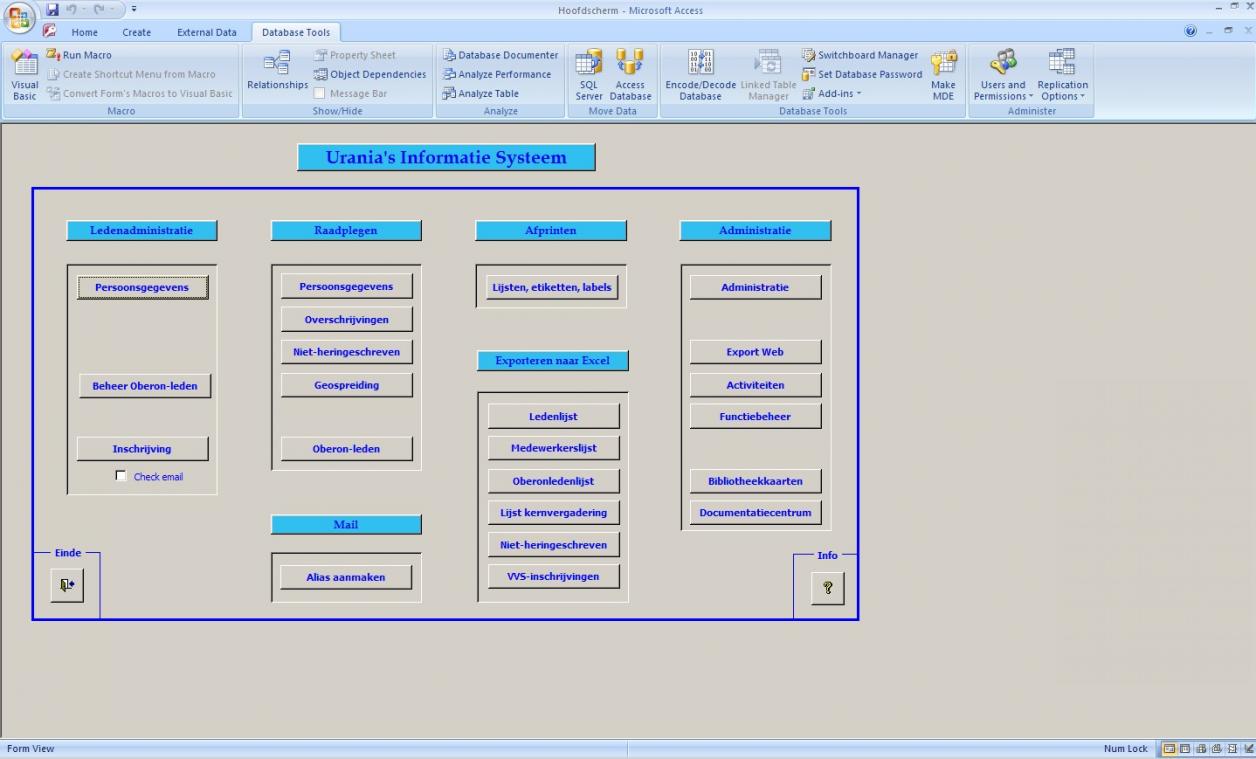Click the Lijst kernvergadering button
Viewport: 1256px width, 759px height.
coord(553,513)
